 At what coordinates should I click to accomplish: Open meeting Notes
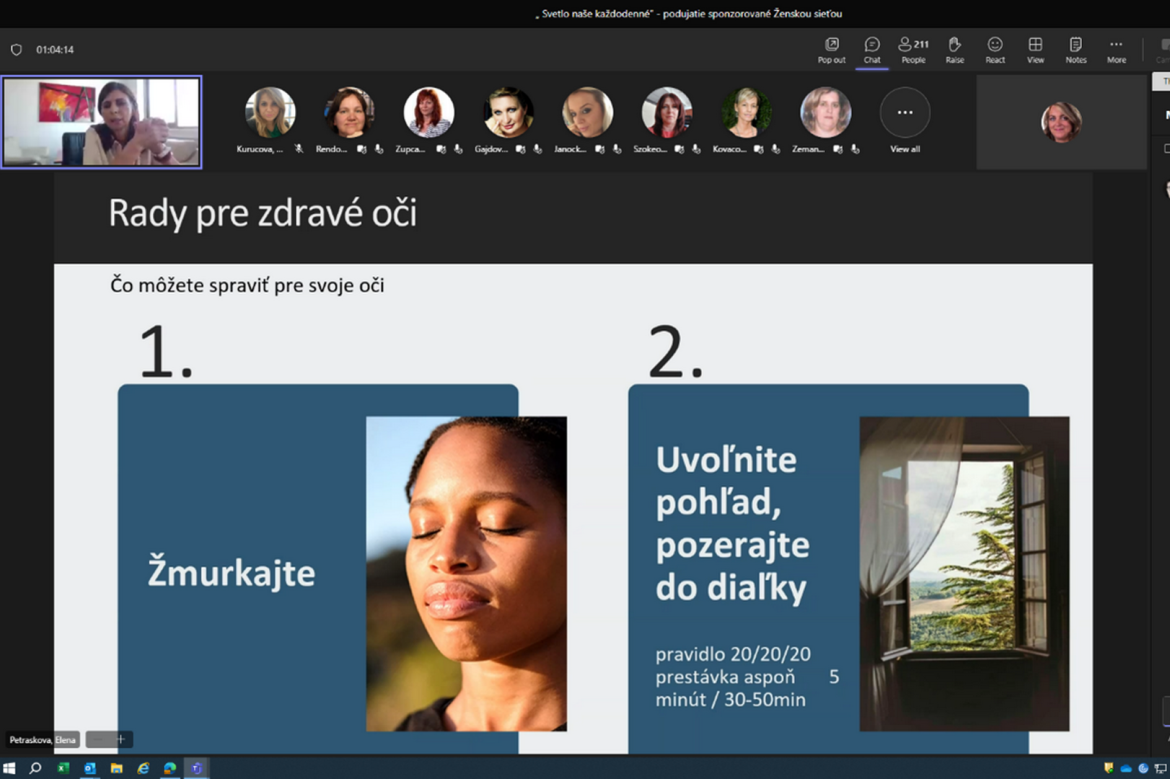tap(1075, 50)
